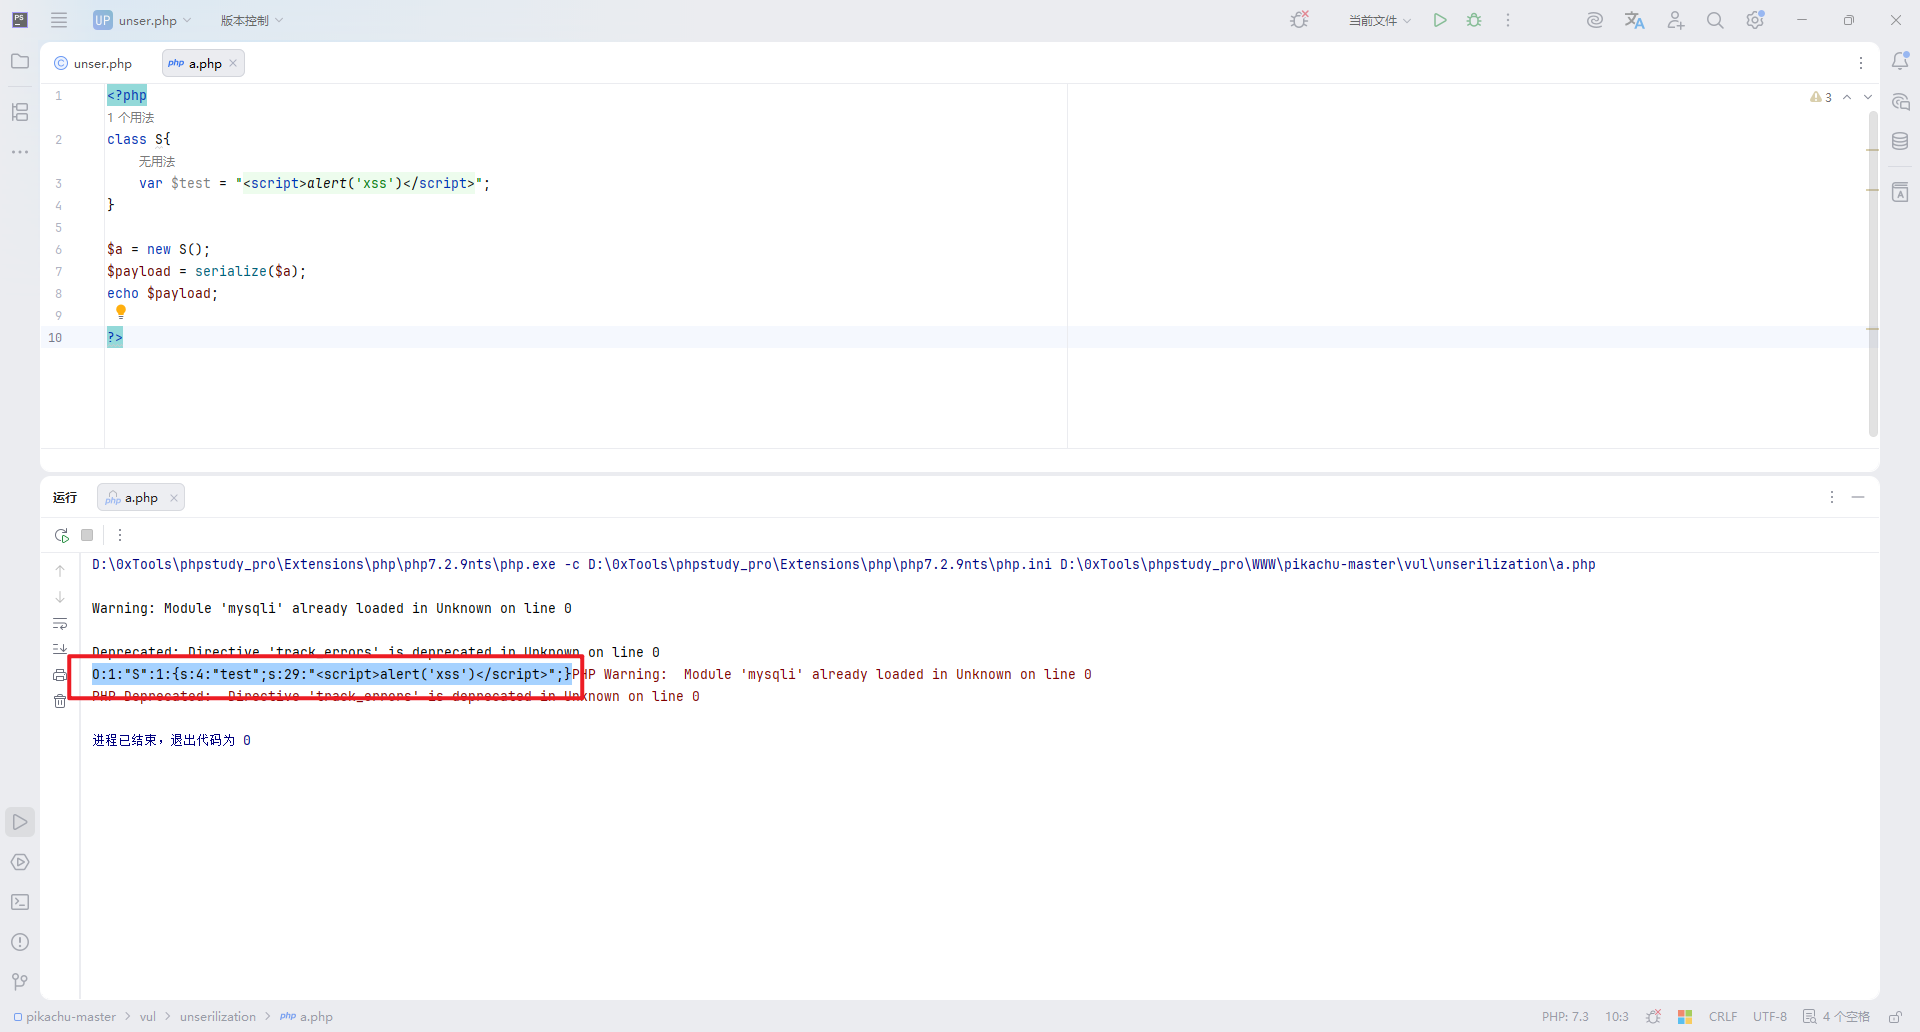Screen dimensions: 1920x1032
Task: Open the 当前文件 run configuration dropdown
Action: pyautogui.click(x=1380, y=20)
